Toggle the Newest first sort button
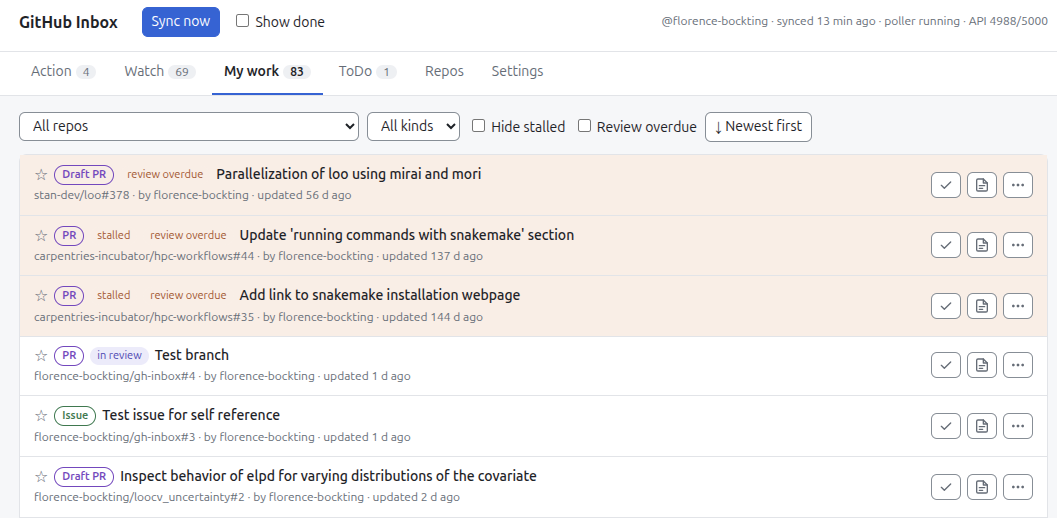Screen dimensions: 1057x519 click(x=758, y=127)
